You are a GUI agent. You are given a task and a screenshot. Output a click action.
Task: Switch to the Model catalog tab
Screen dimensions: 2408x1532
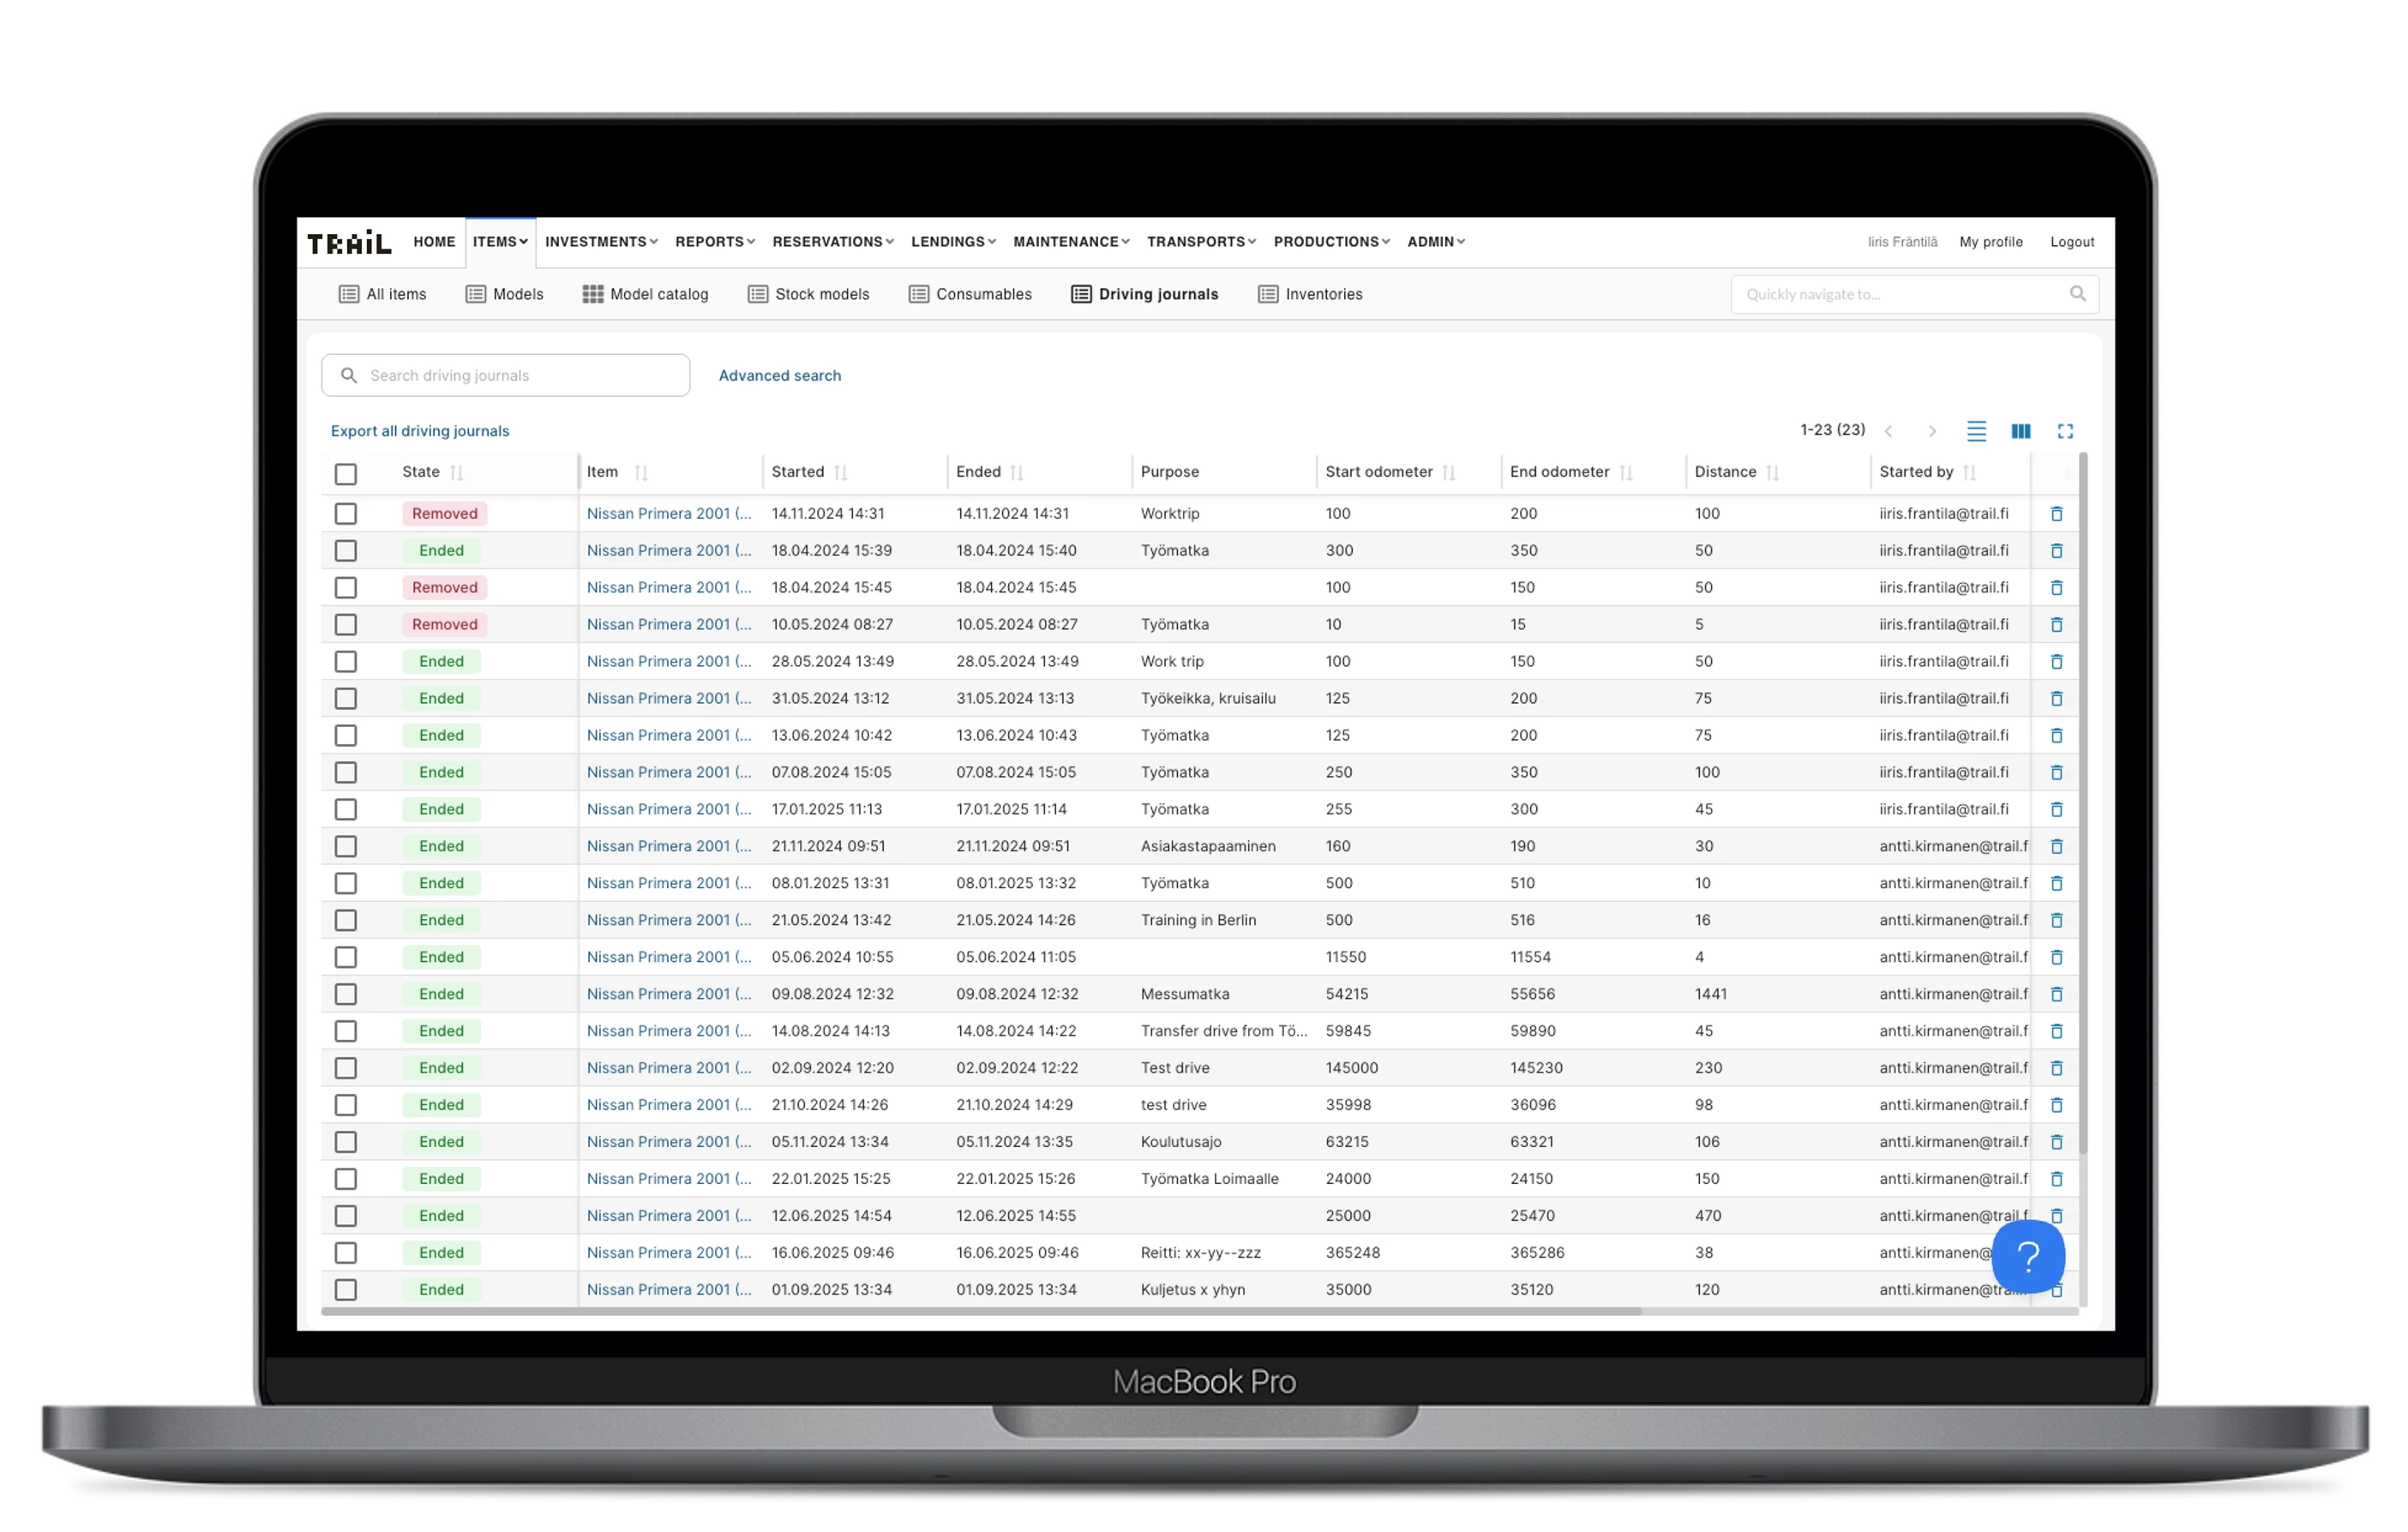646,294
